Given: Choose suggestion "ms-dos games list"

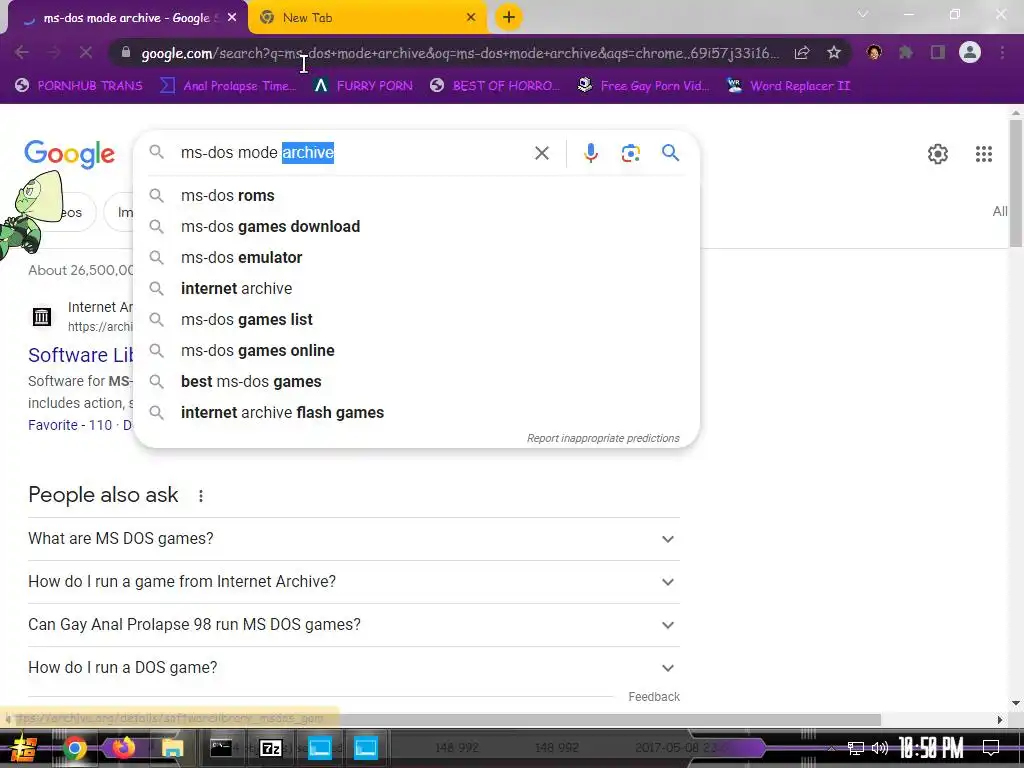Looking at the screenshot, I should (x=416, y=319).
